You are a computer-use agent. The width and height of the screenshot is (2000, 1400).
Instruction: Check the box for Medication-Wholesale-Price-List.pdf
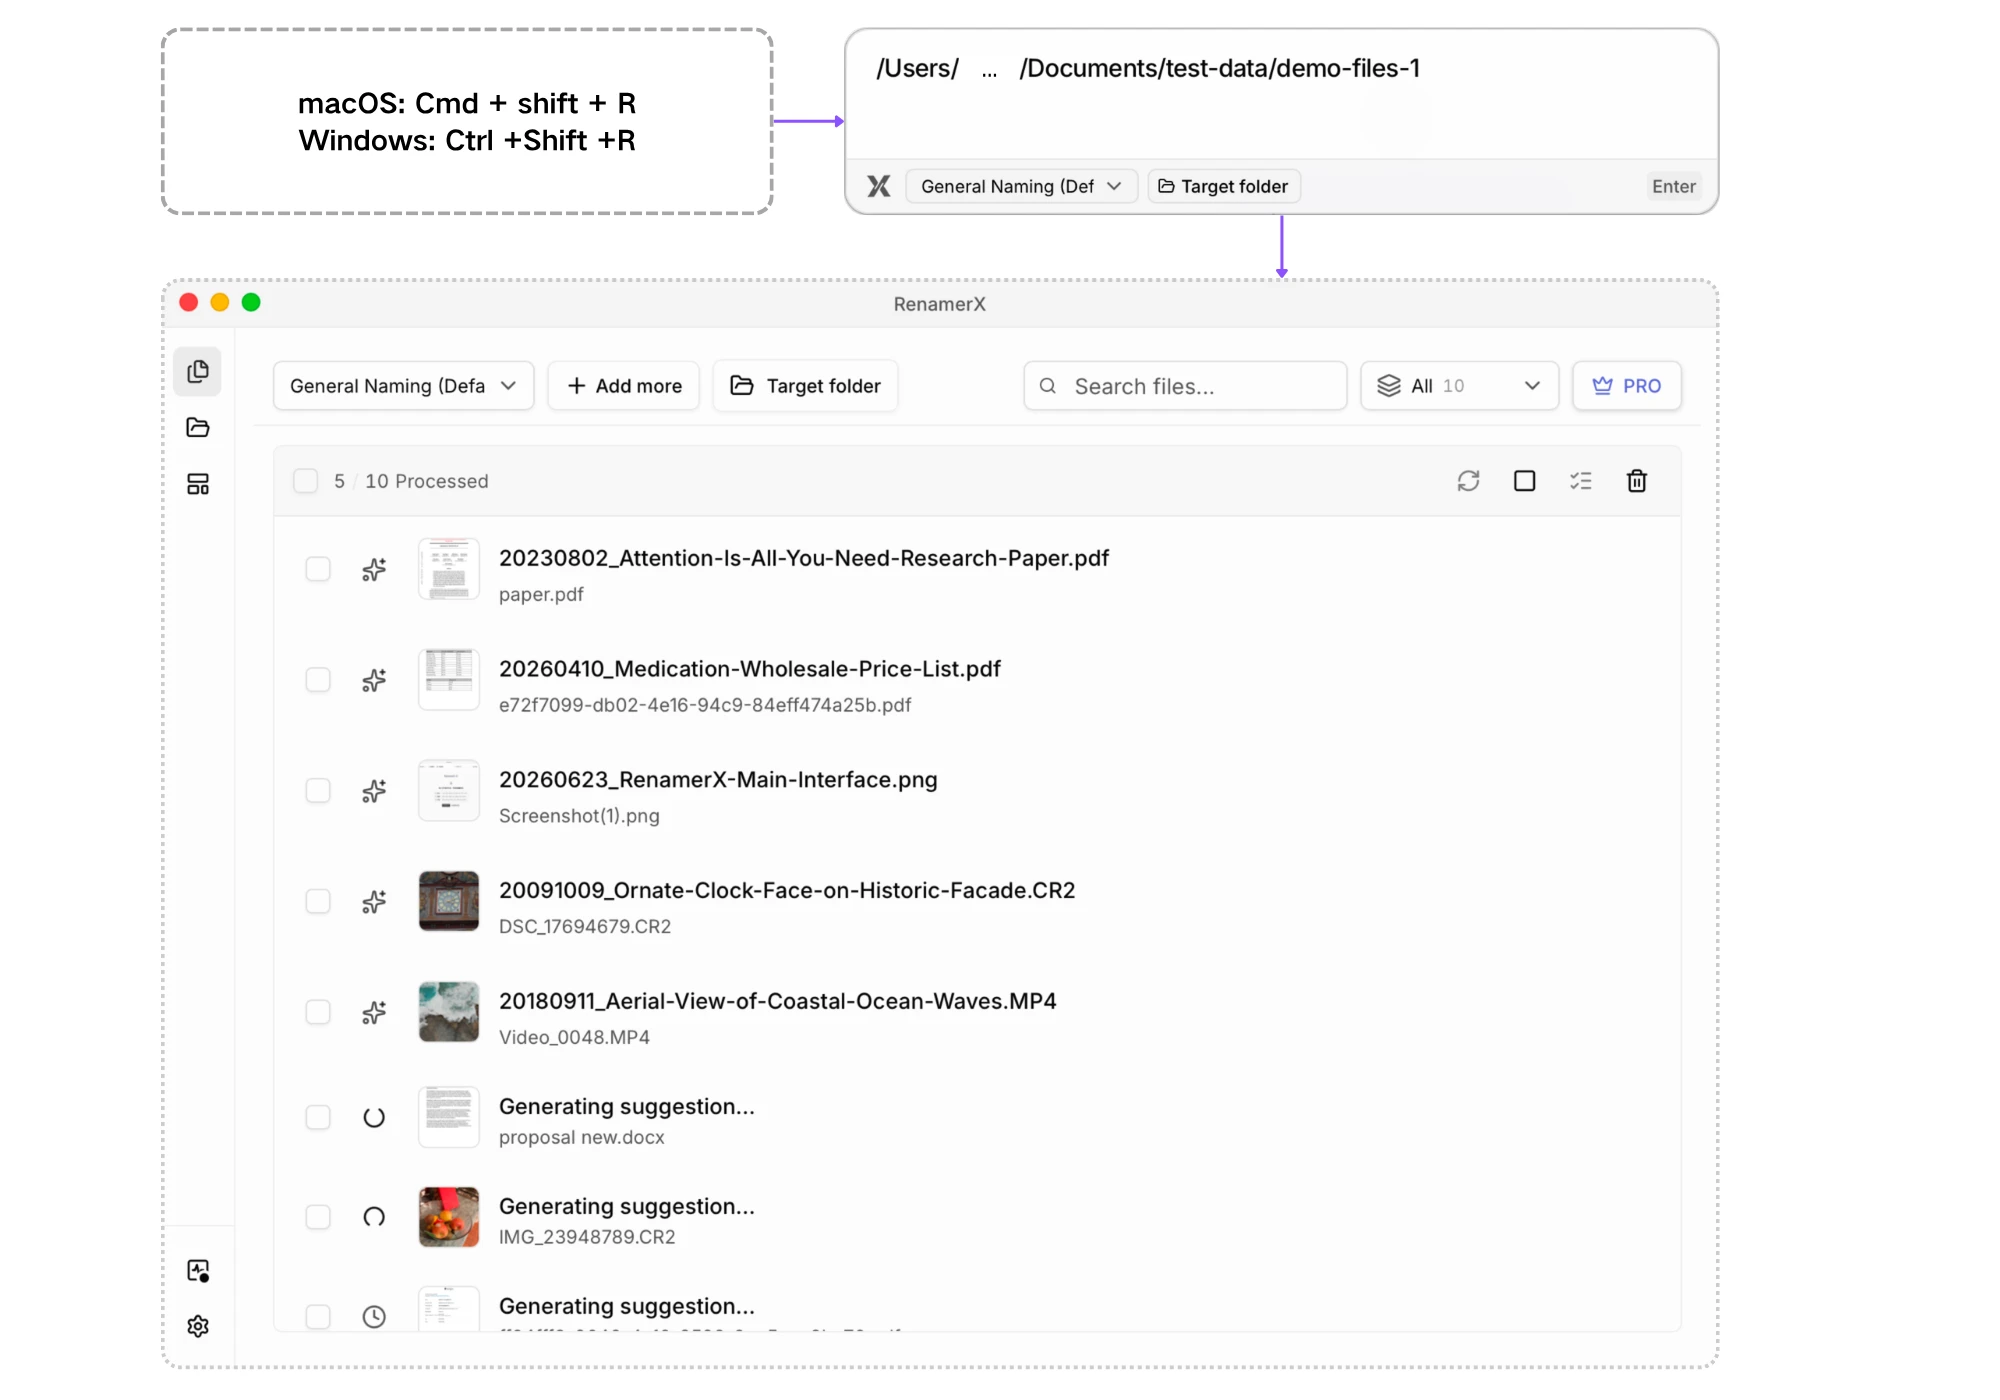[x=318, y=680]
